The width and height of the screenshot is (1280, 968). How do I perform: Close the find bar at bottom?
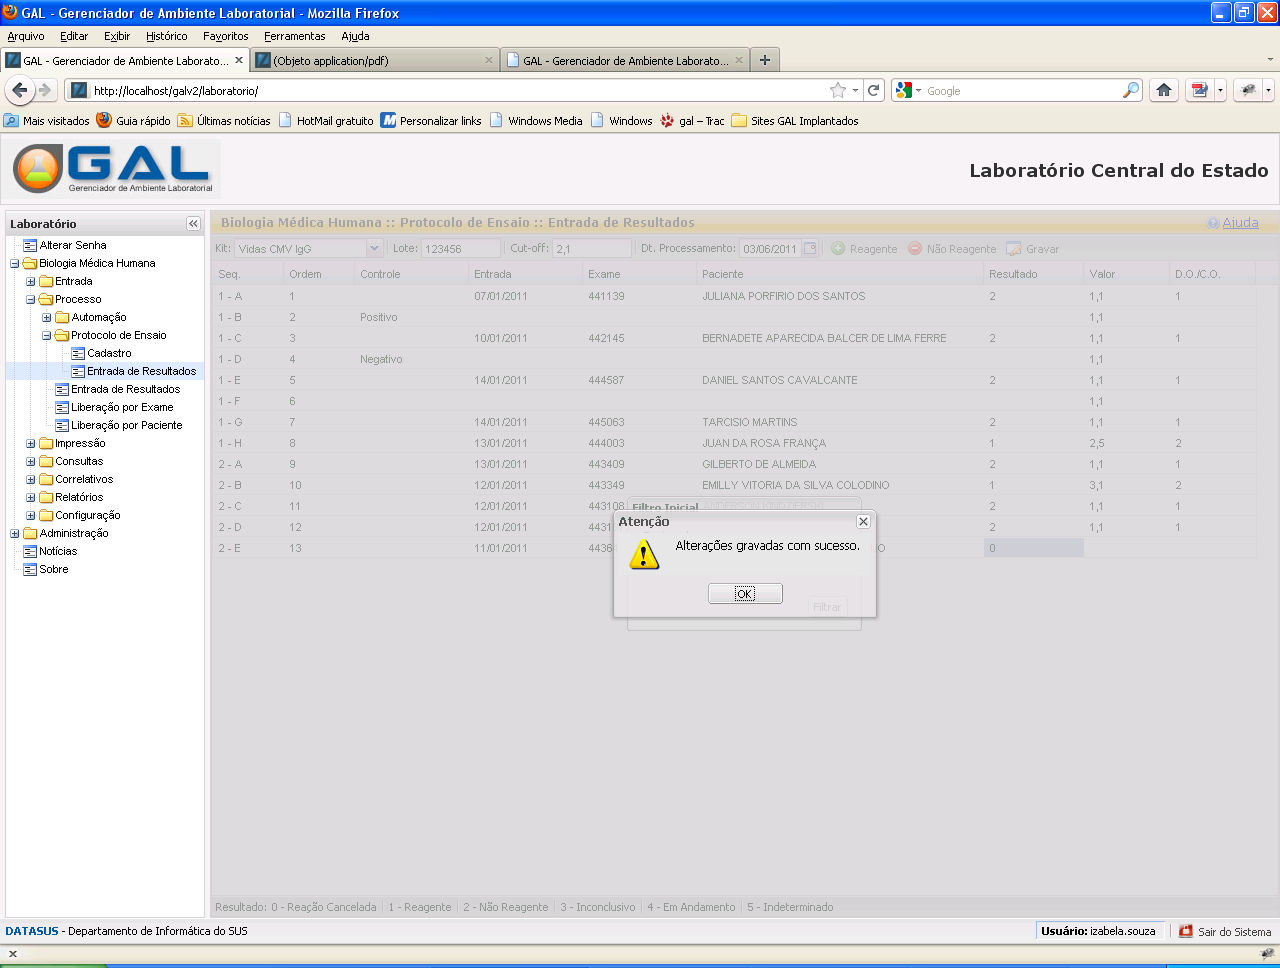coord(12,954)
